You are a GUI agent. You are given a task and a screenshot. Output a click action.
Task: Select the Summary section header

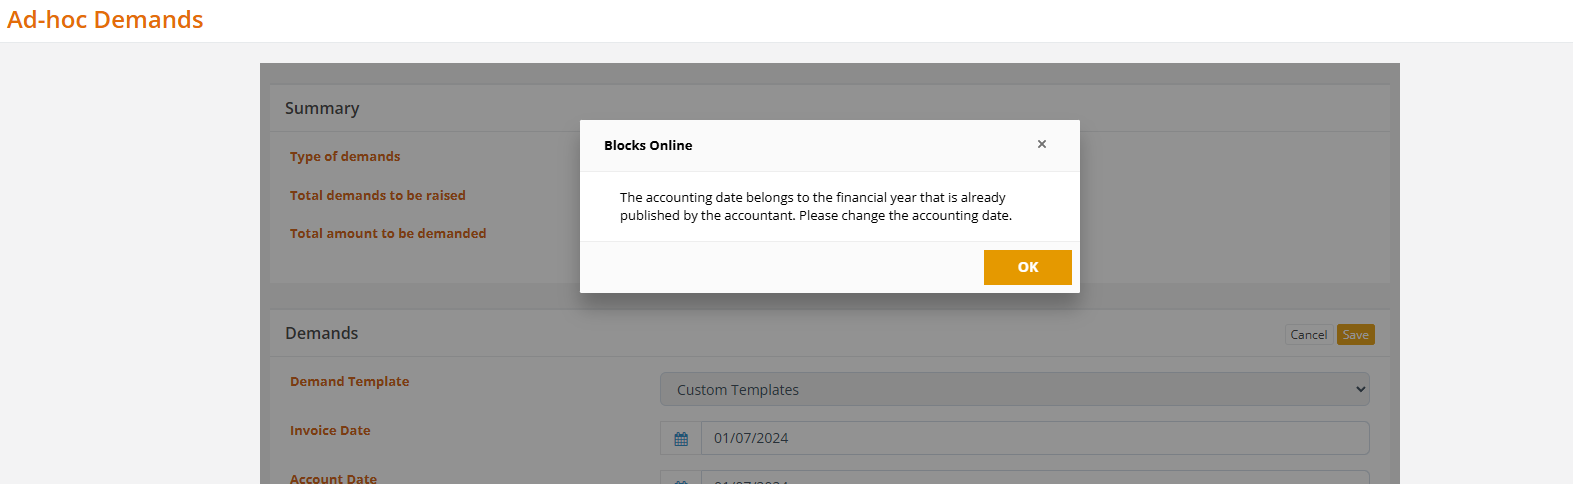click(322, 108)
